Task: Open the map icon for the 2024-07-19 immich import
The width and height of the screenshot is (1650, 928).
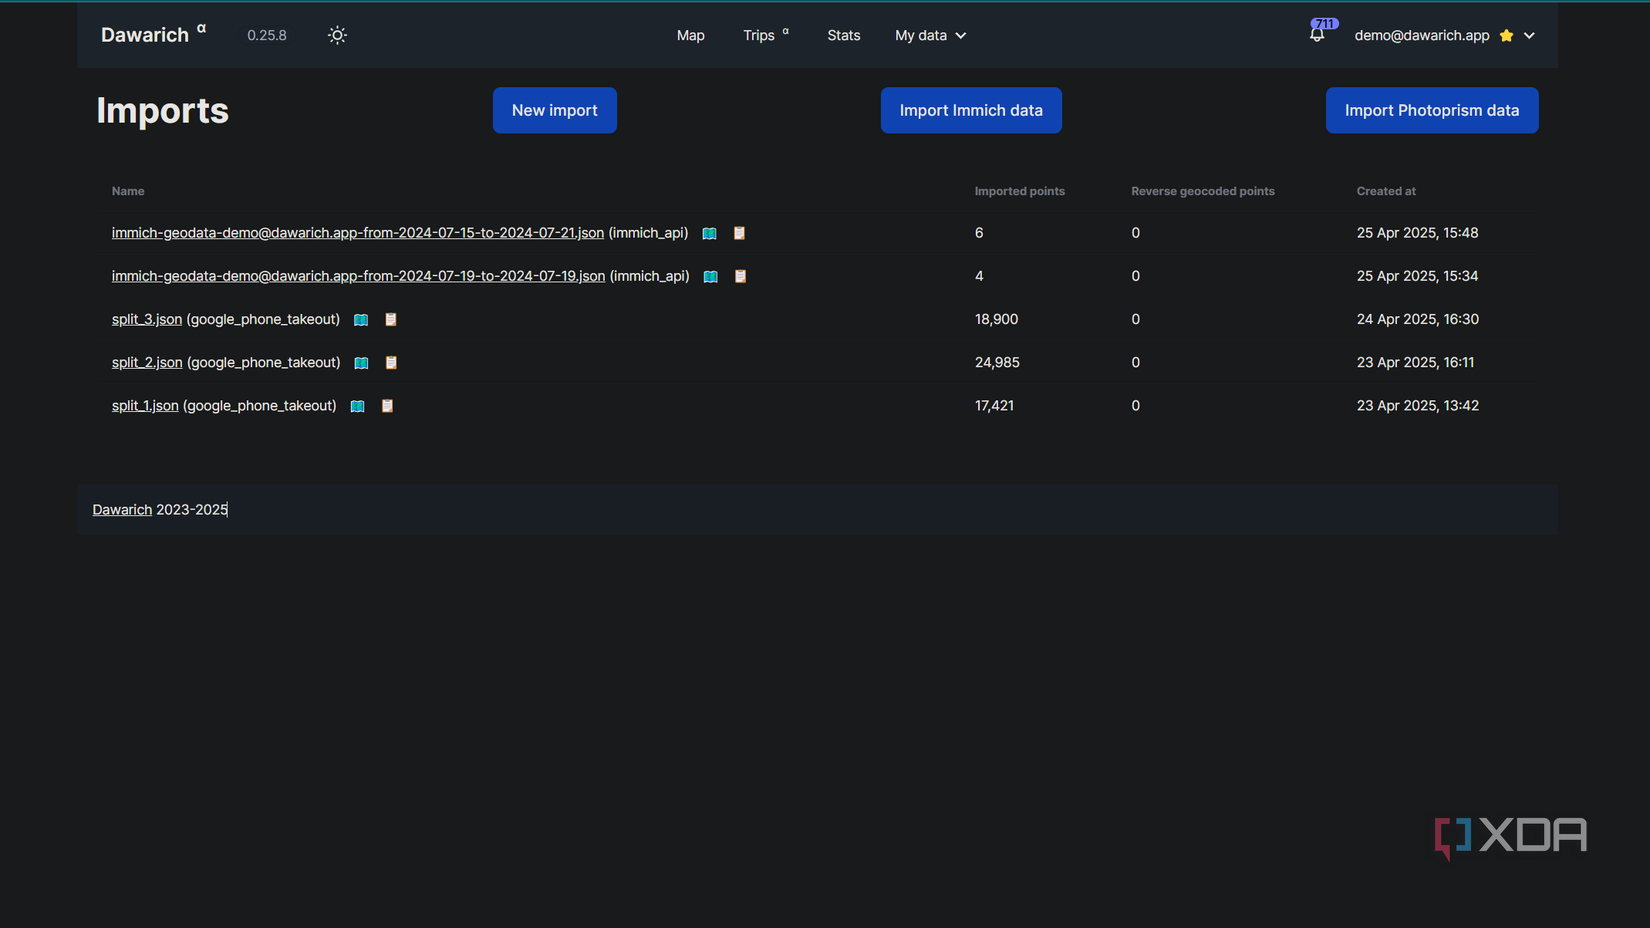Action: tap(710, 276)
